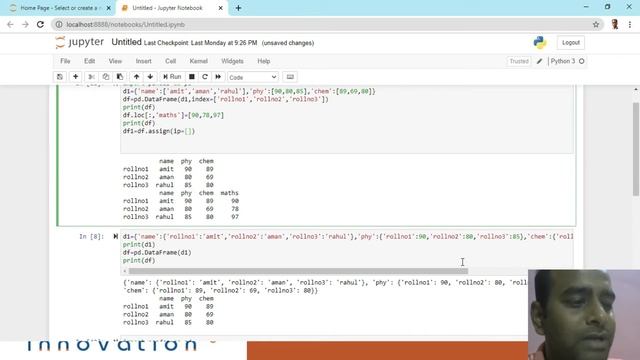Go back in browser history
Image resolution: width=640 pixels, height=360 pixels.
(x=10, y=24)
